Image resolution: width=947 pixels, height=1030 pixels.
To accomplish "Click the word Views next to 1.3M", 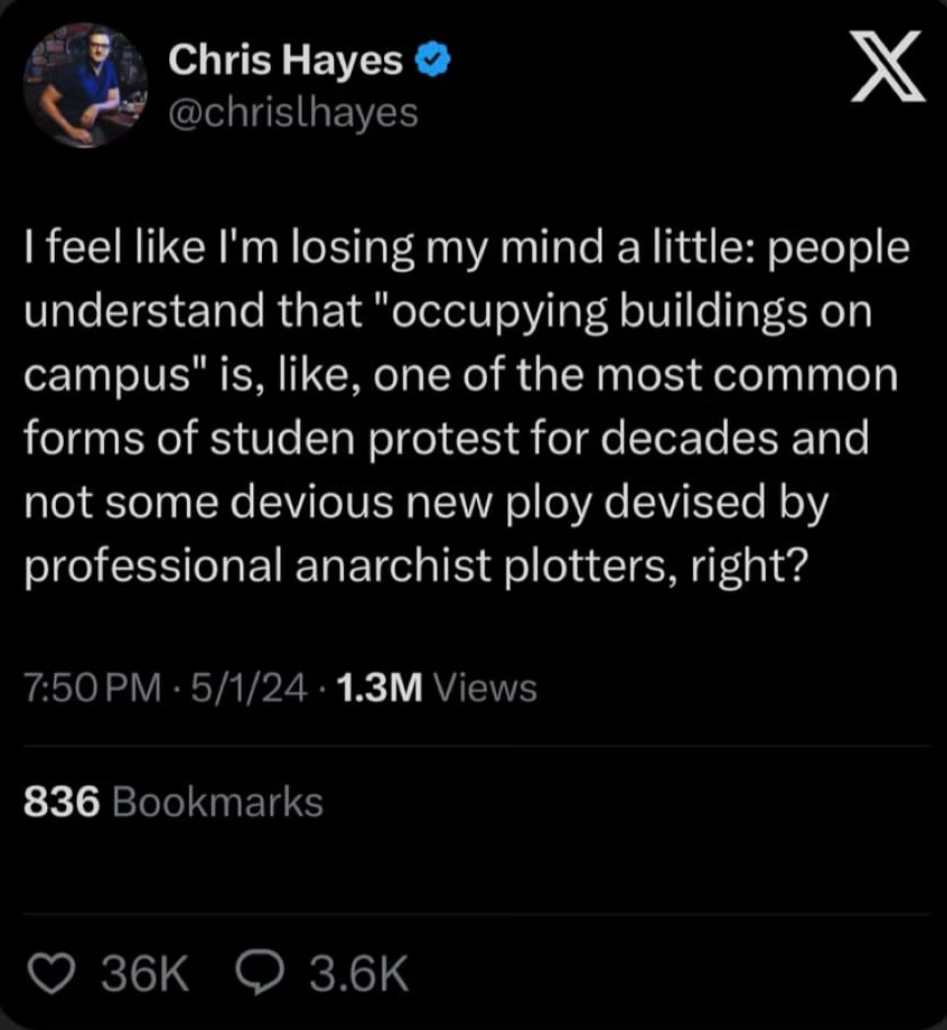I will coord(486,688).
